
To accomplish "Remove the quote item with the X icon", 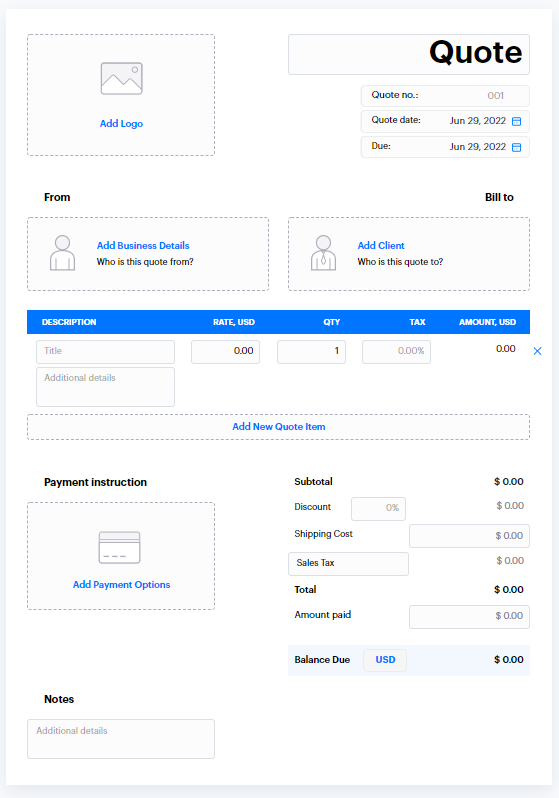I will click(x=537, y=351).
